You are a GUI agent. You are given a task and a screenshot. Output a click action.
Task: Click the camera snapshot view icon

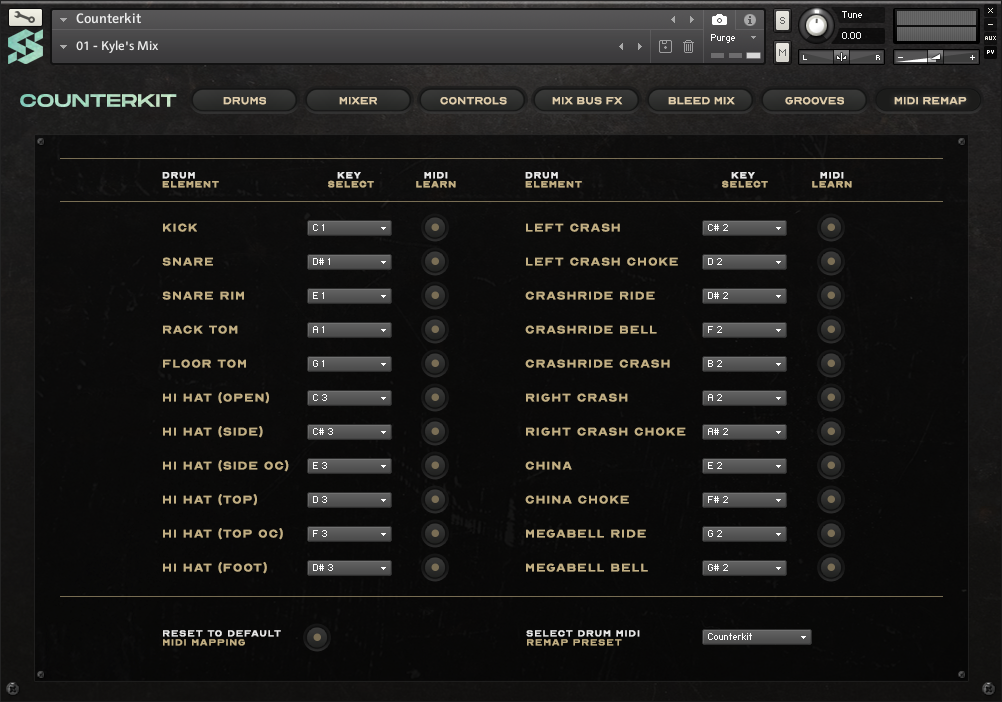click(x=719, y=19)
